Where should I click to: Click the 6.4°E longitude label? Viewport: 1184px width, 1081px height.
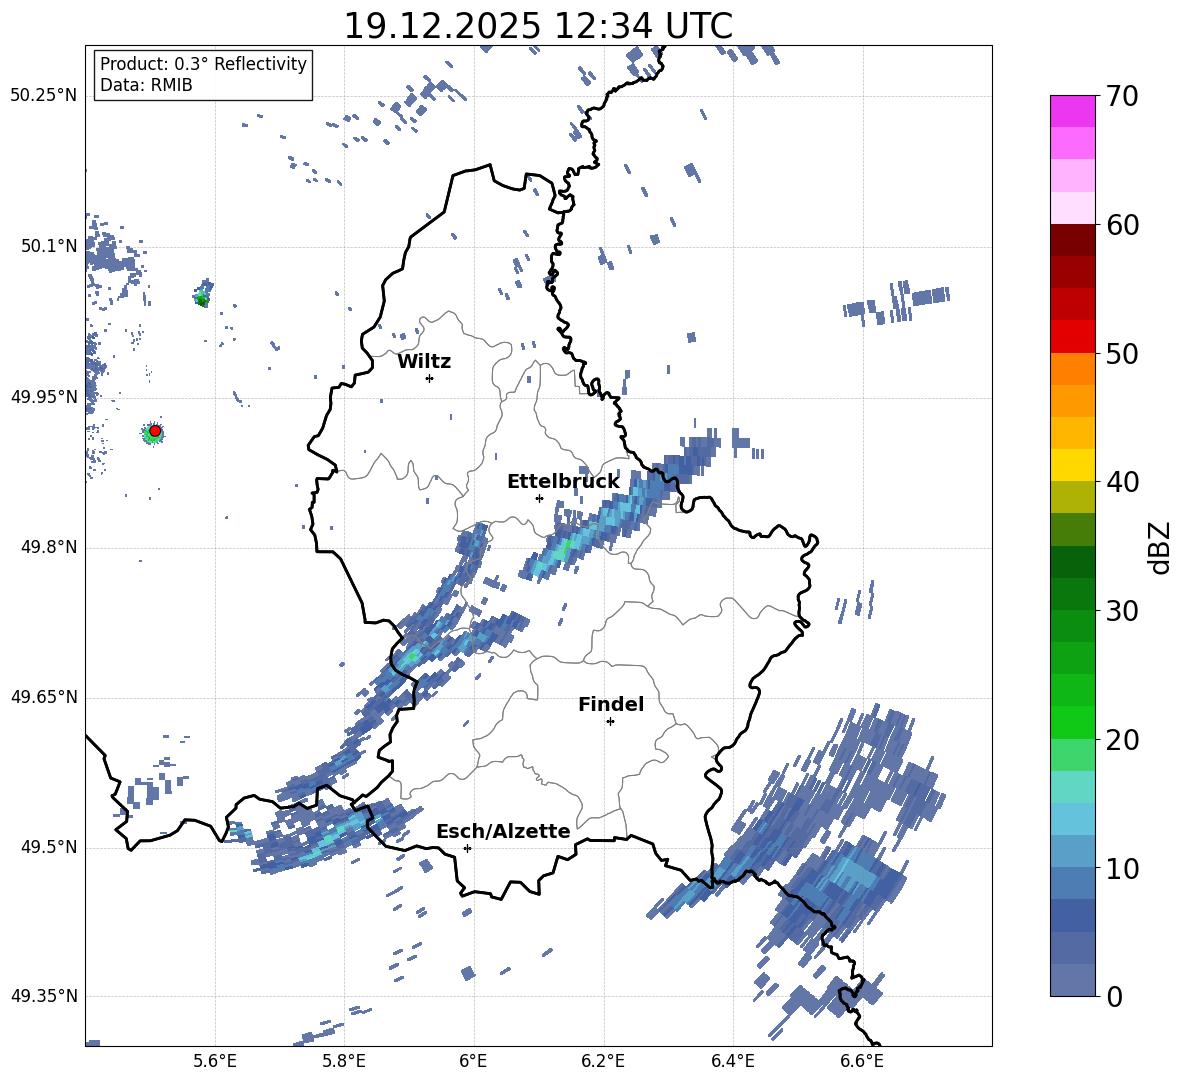(732, 1061)
